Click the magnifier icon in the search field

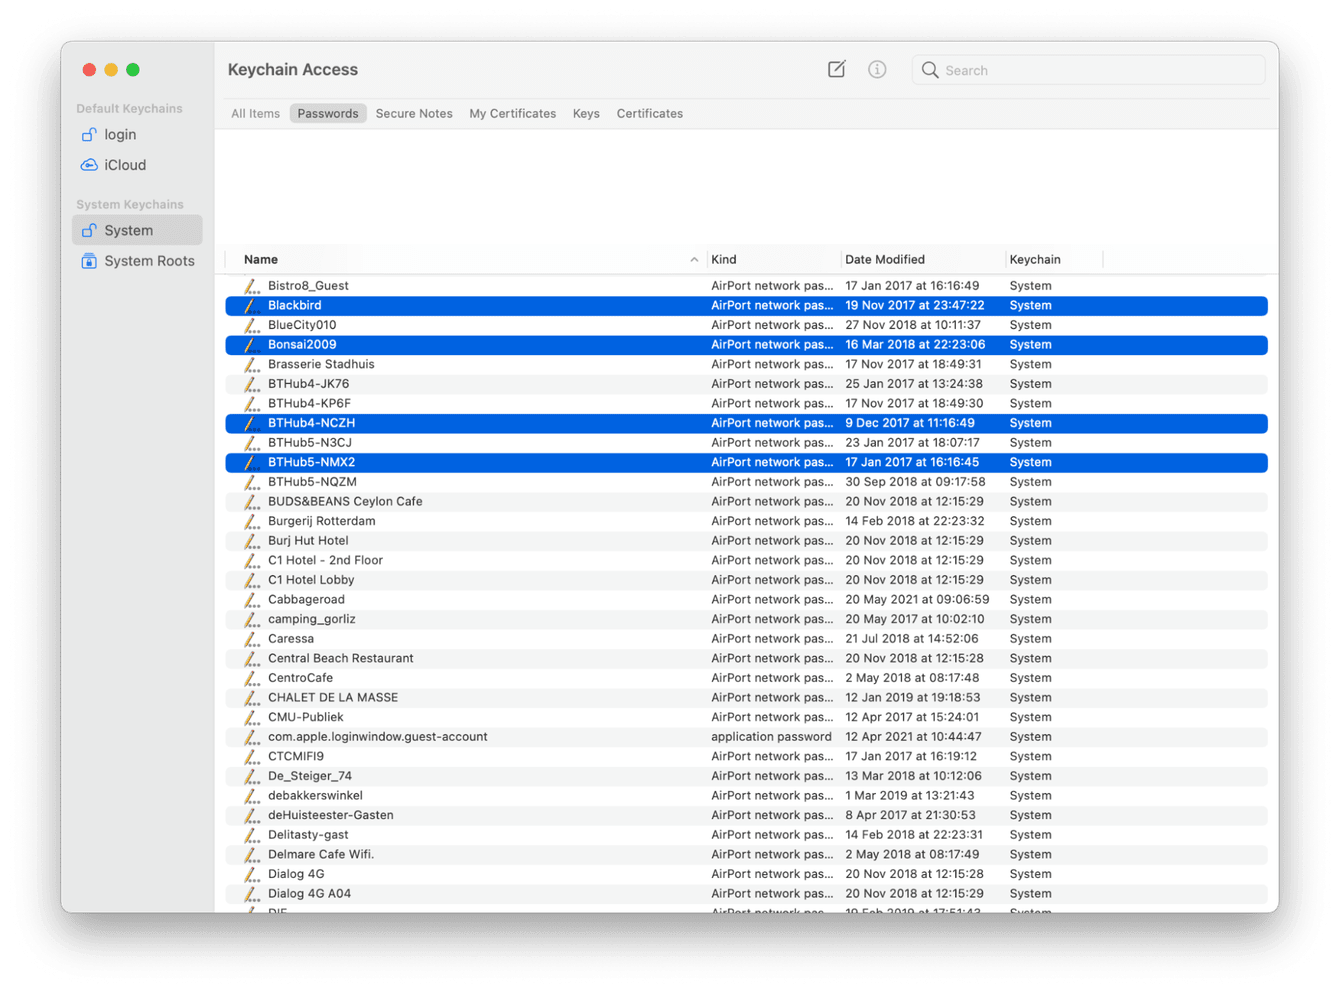930,70
